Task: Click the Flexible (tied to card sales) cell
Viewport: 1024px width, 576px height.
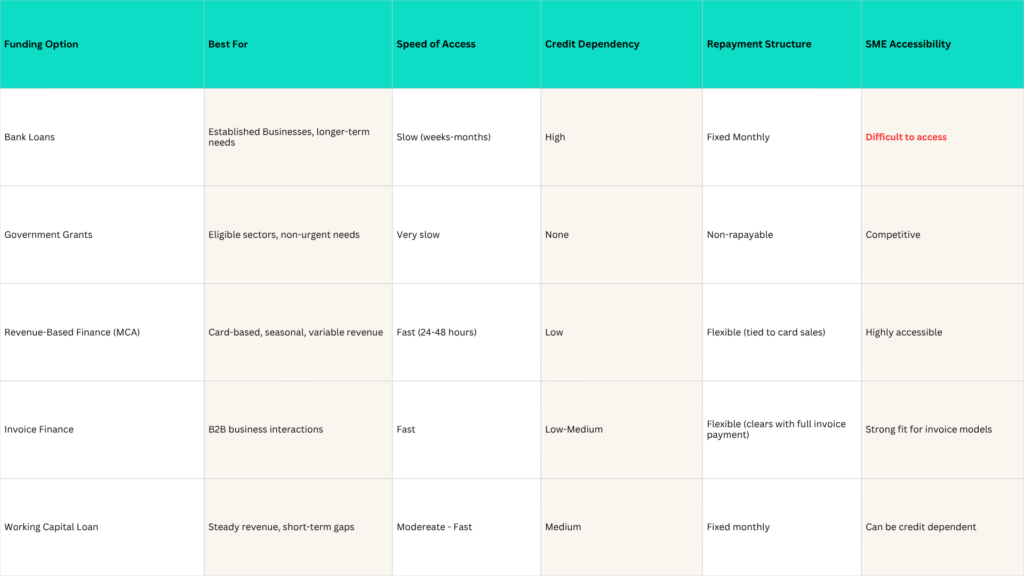Action: pyautogui.click(x=766, y=332)
